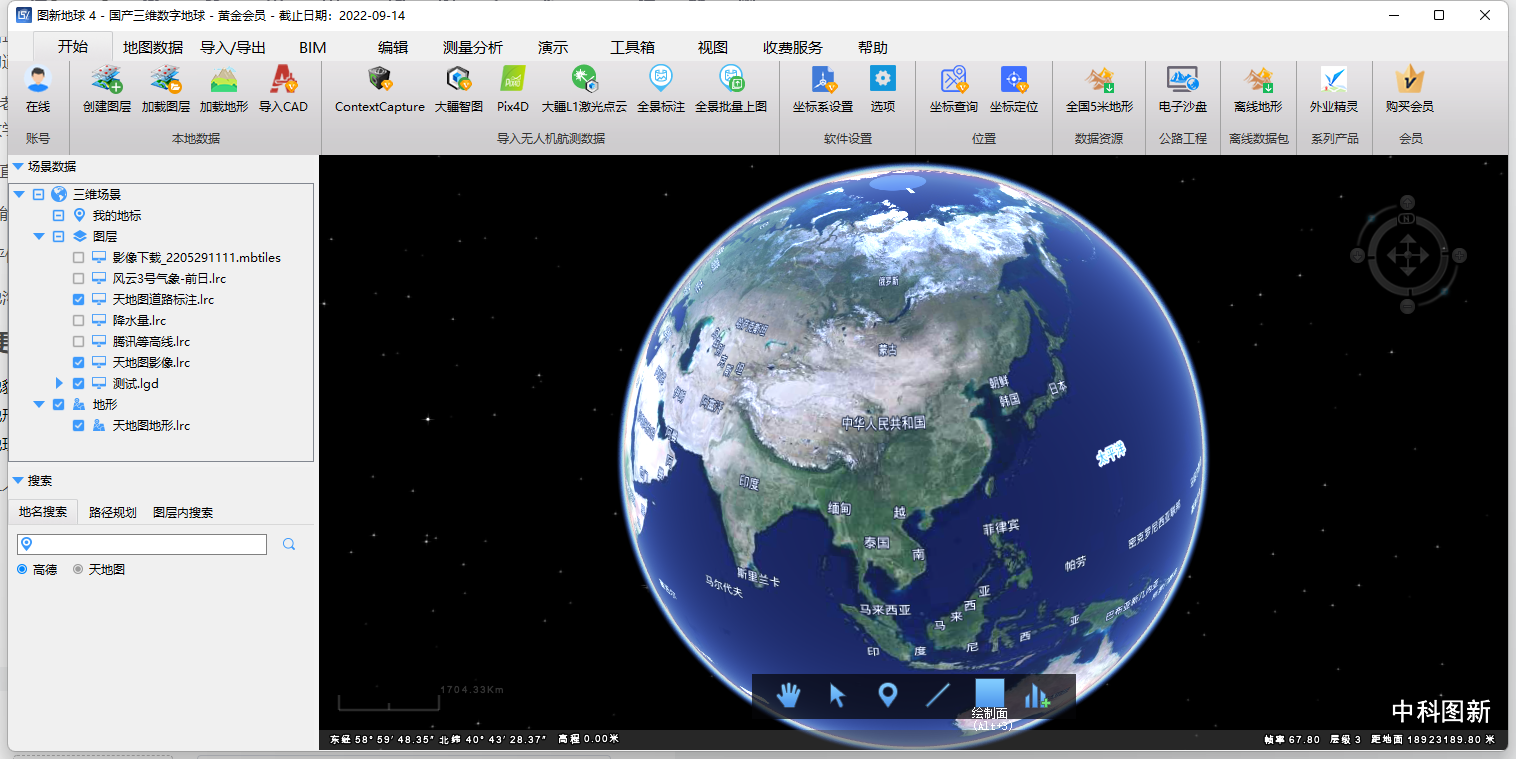Enable 影像下载_2205291111.mbtiles layer checkbox
This screenshot has width=1516, height=759.
[x=78, y=258]
